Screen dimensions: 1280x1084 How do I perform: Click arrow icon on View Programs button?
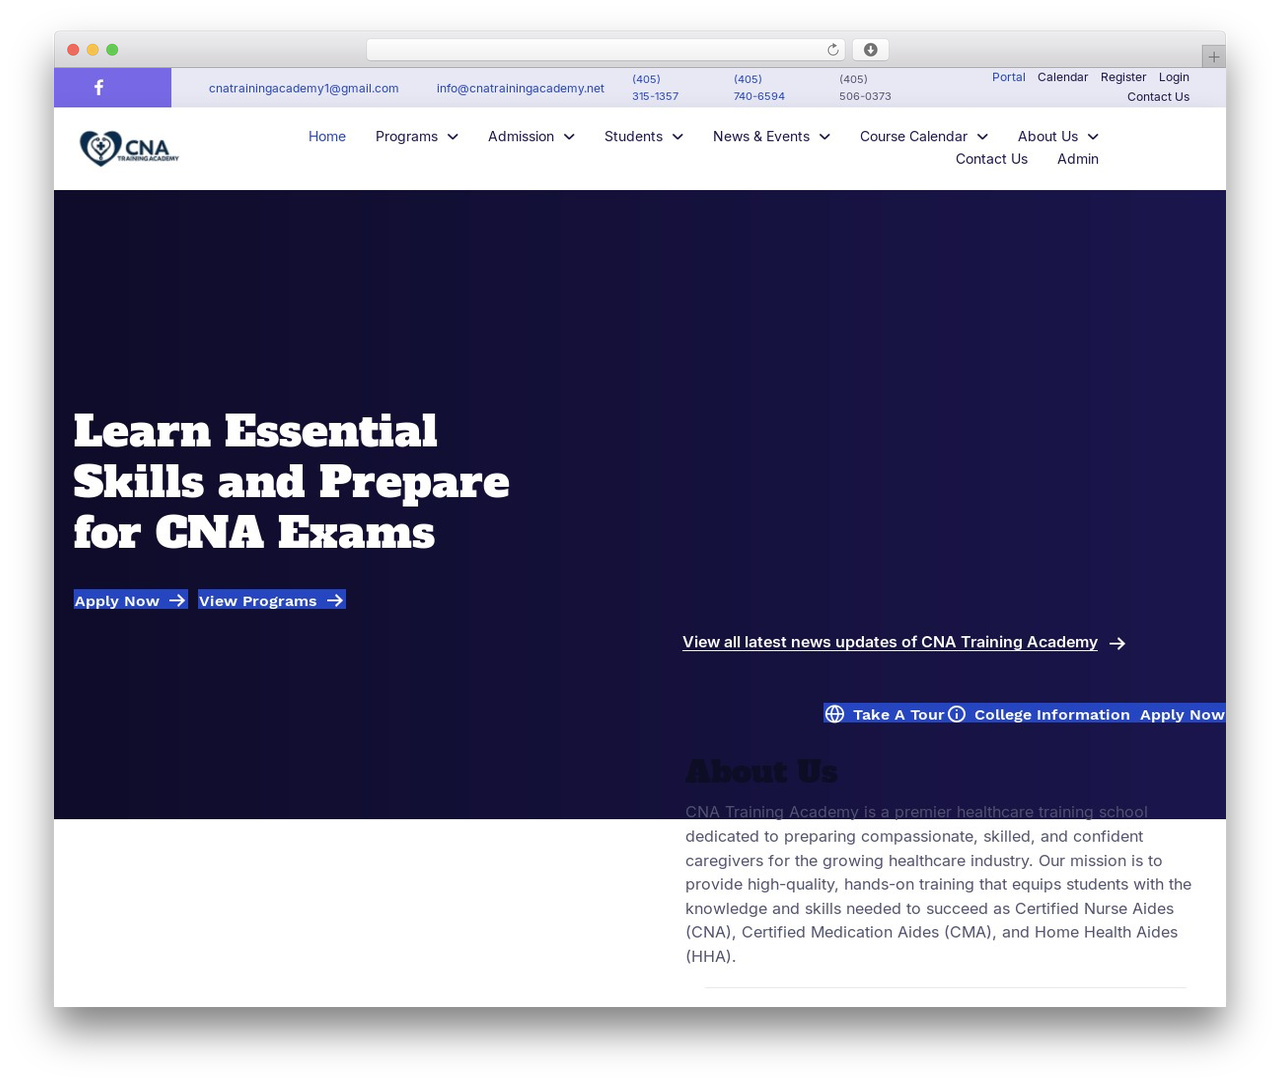point(335,600)
